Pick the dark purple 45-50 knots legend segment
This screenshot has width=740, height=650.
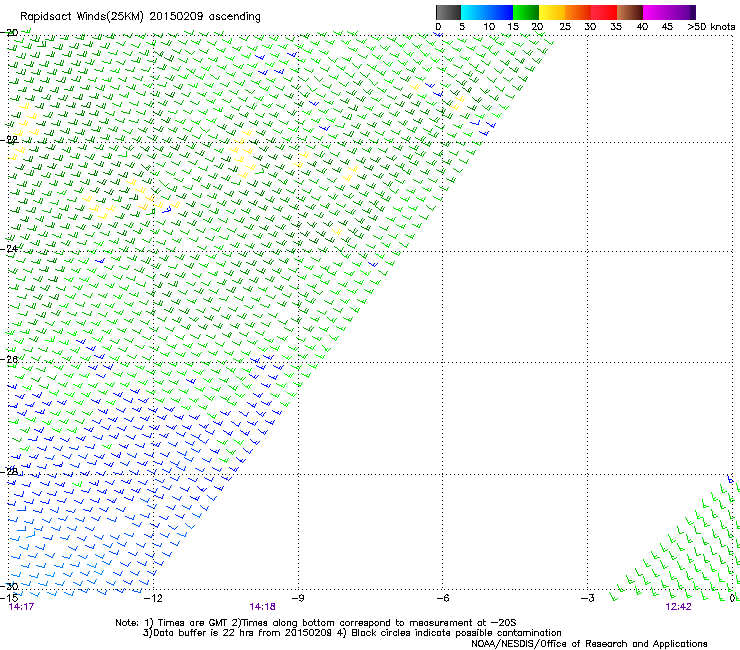(682, 12)
